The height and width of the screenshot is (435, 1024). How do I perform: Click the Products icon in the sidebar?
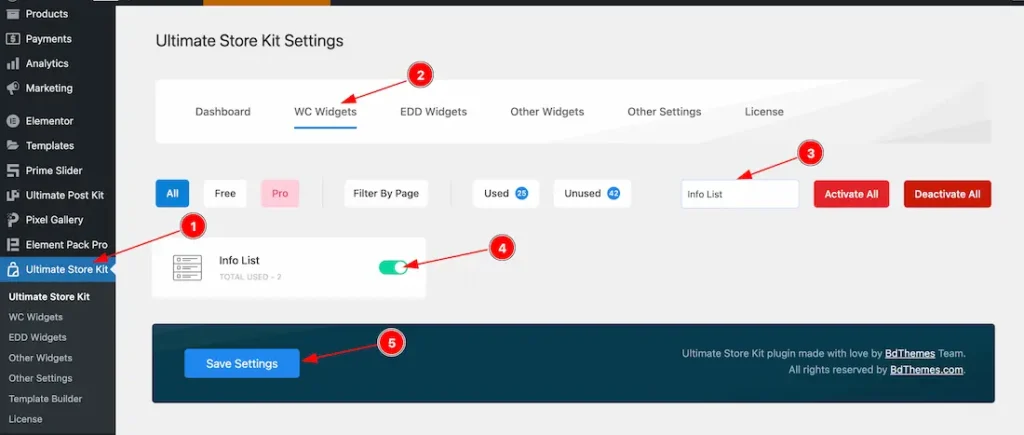pos(12,14)
